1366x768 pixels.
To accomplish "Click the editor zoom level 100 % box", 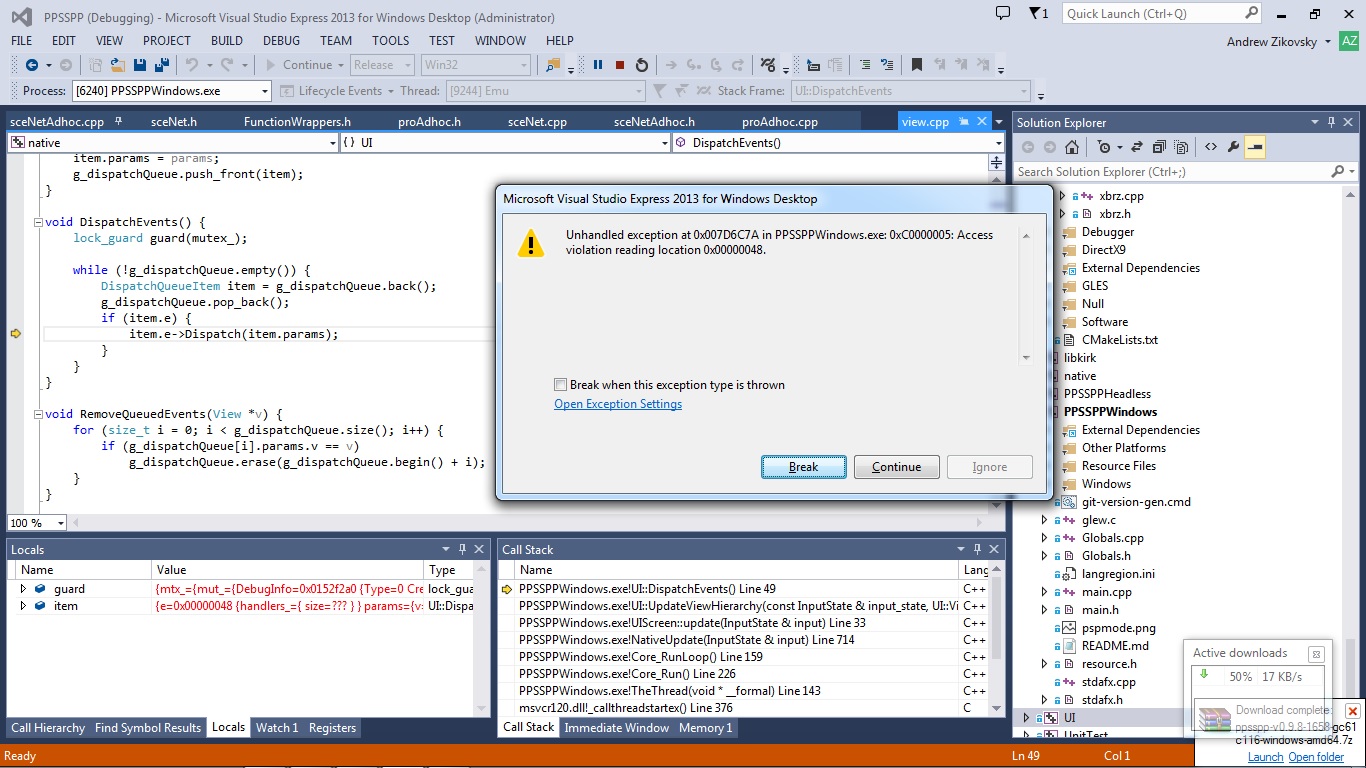I will click(x=36, y=523).
